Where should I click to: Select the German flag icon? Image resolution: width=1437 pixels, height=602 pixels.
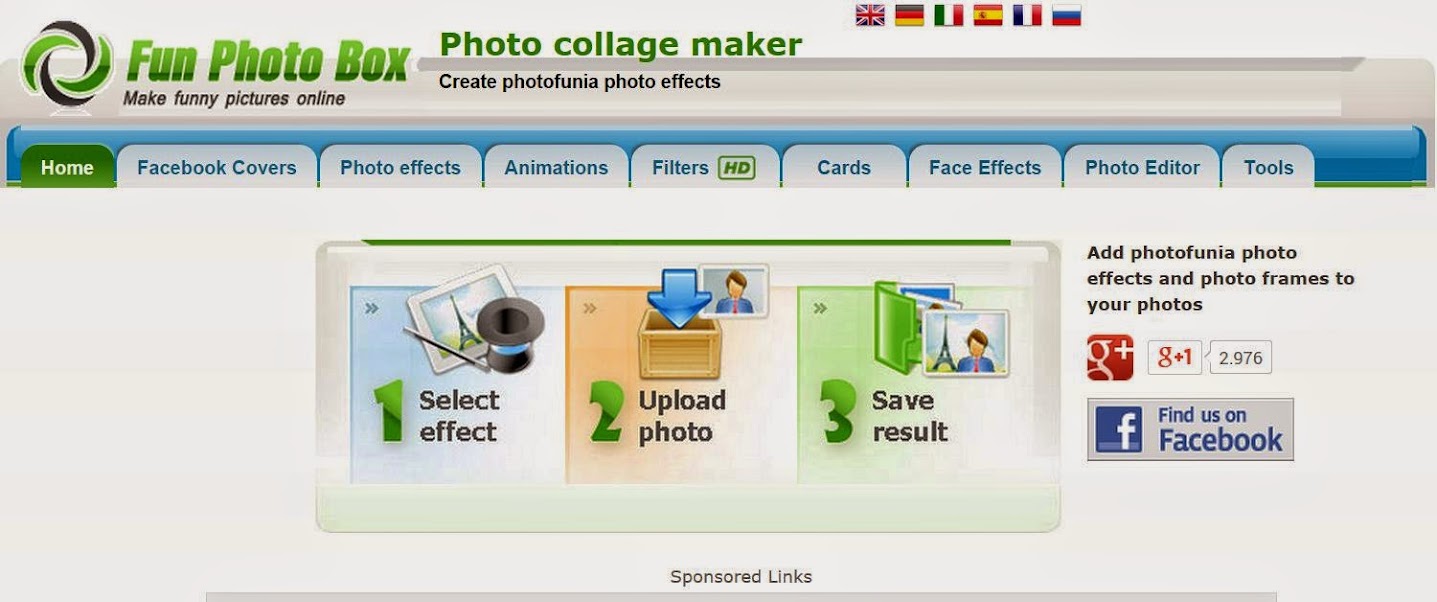(x=909, y=15)
